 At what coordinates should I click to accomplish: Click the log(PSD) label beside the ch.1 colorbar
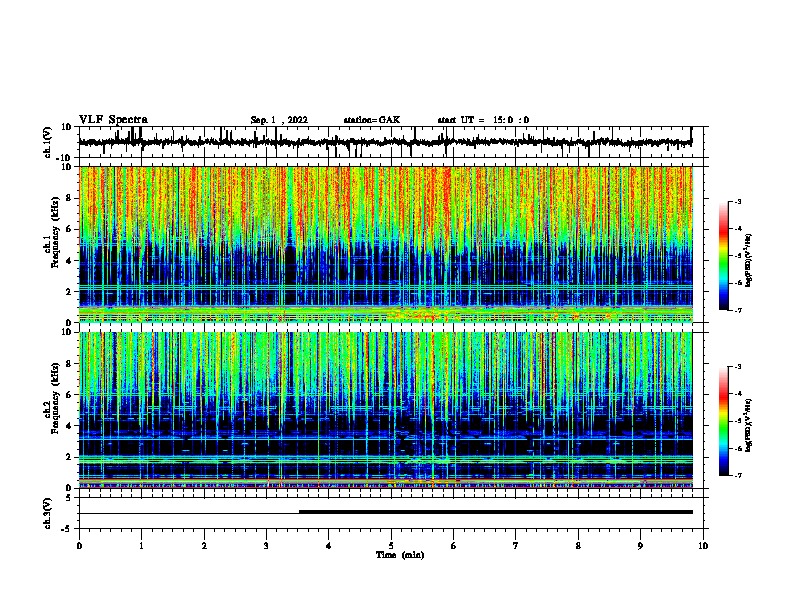[x=749, y=260]
